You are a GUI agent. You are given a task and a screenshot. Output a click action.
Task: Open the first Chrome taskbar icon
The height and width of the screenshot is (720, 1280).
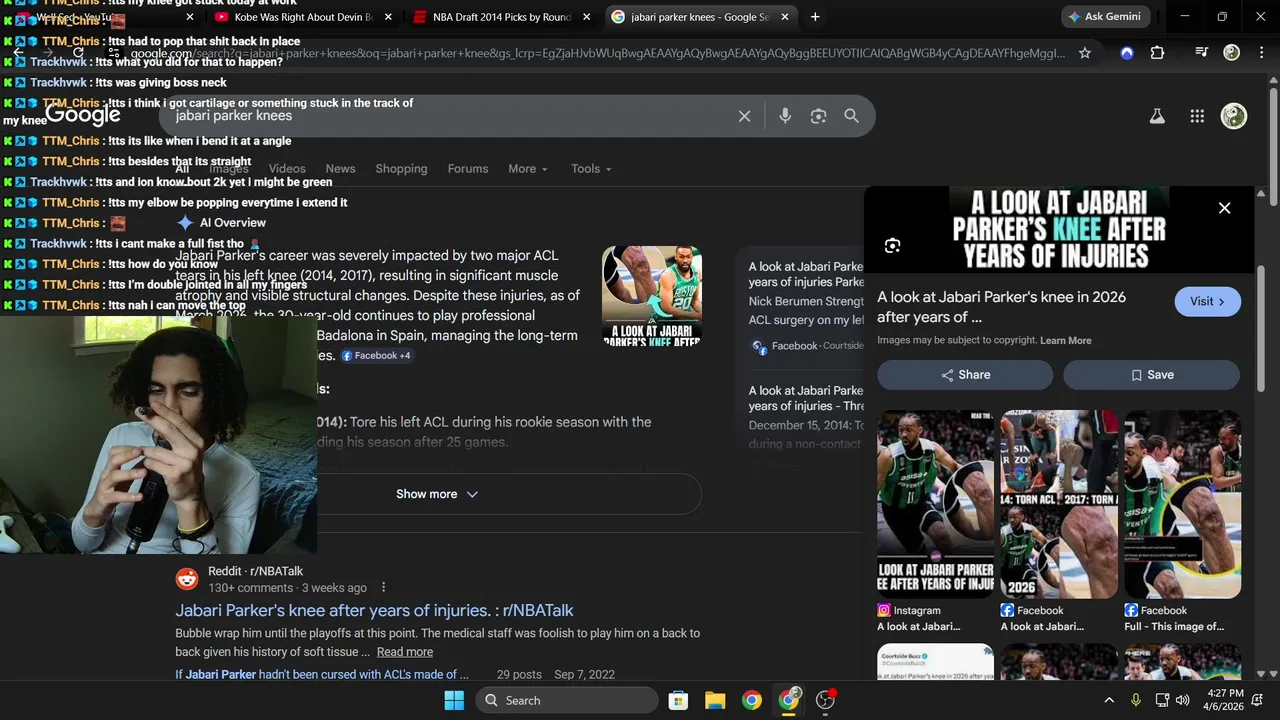[752, 700]
